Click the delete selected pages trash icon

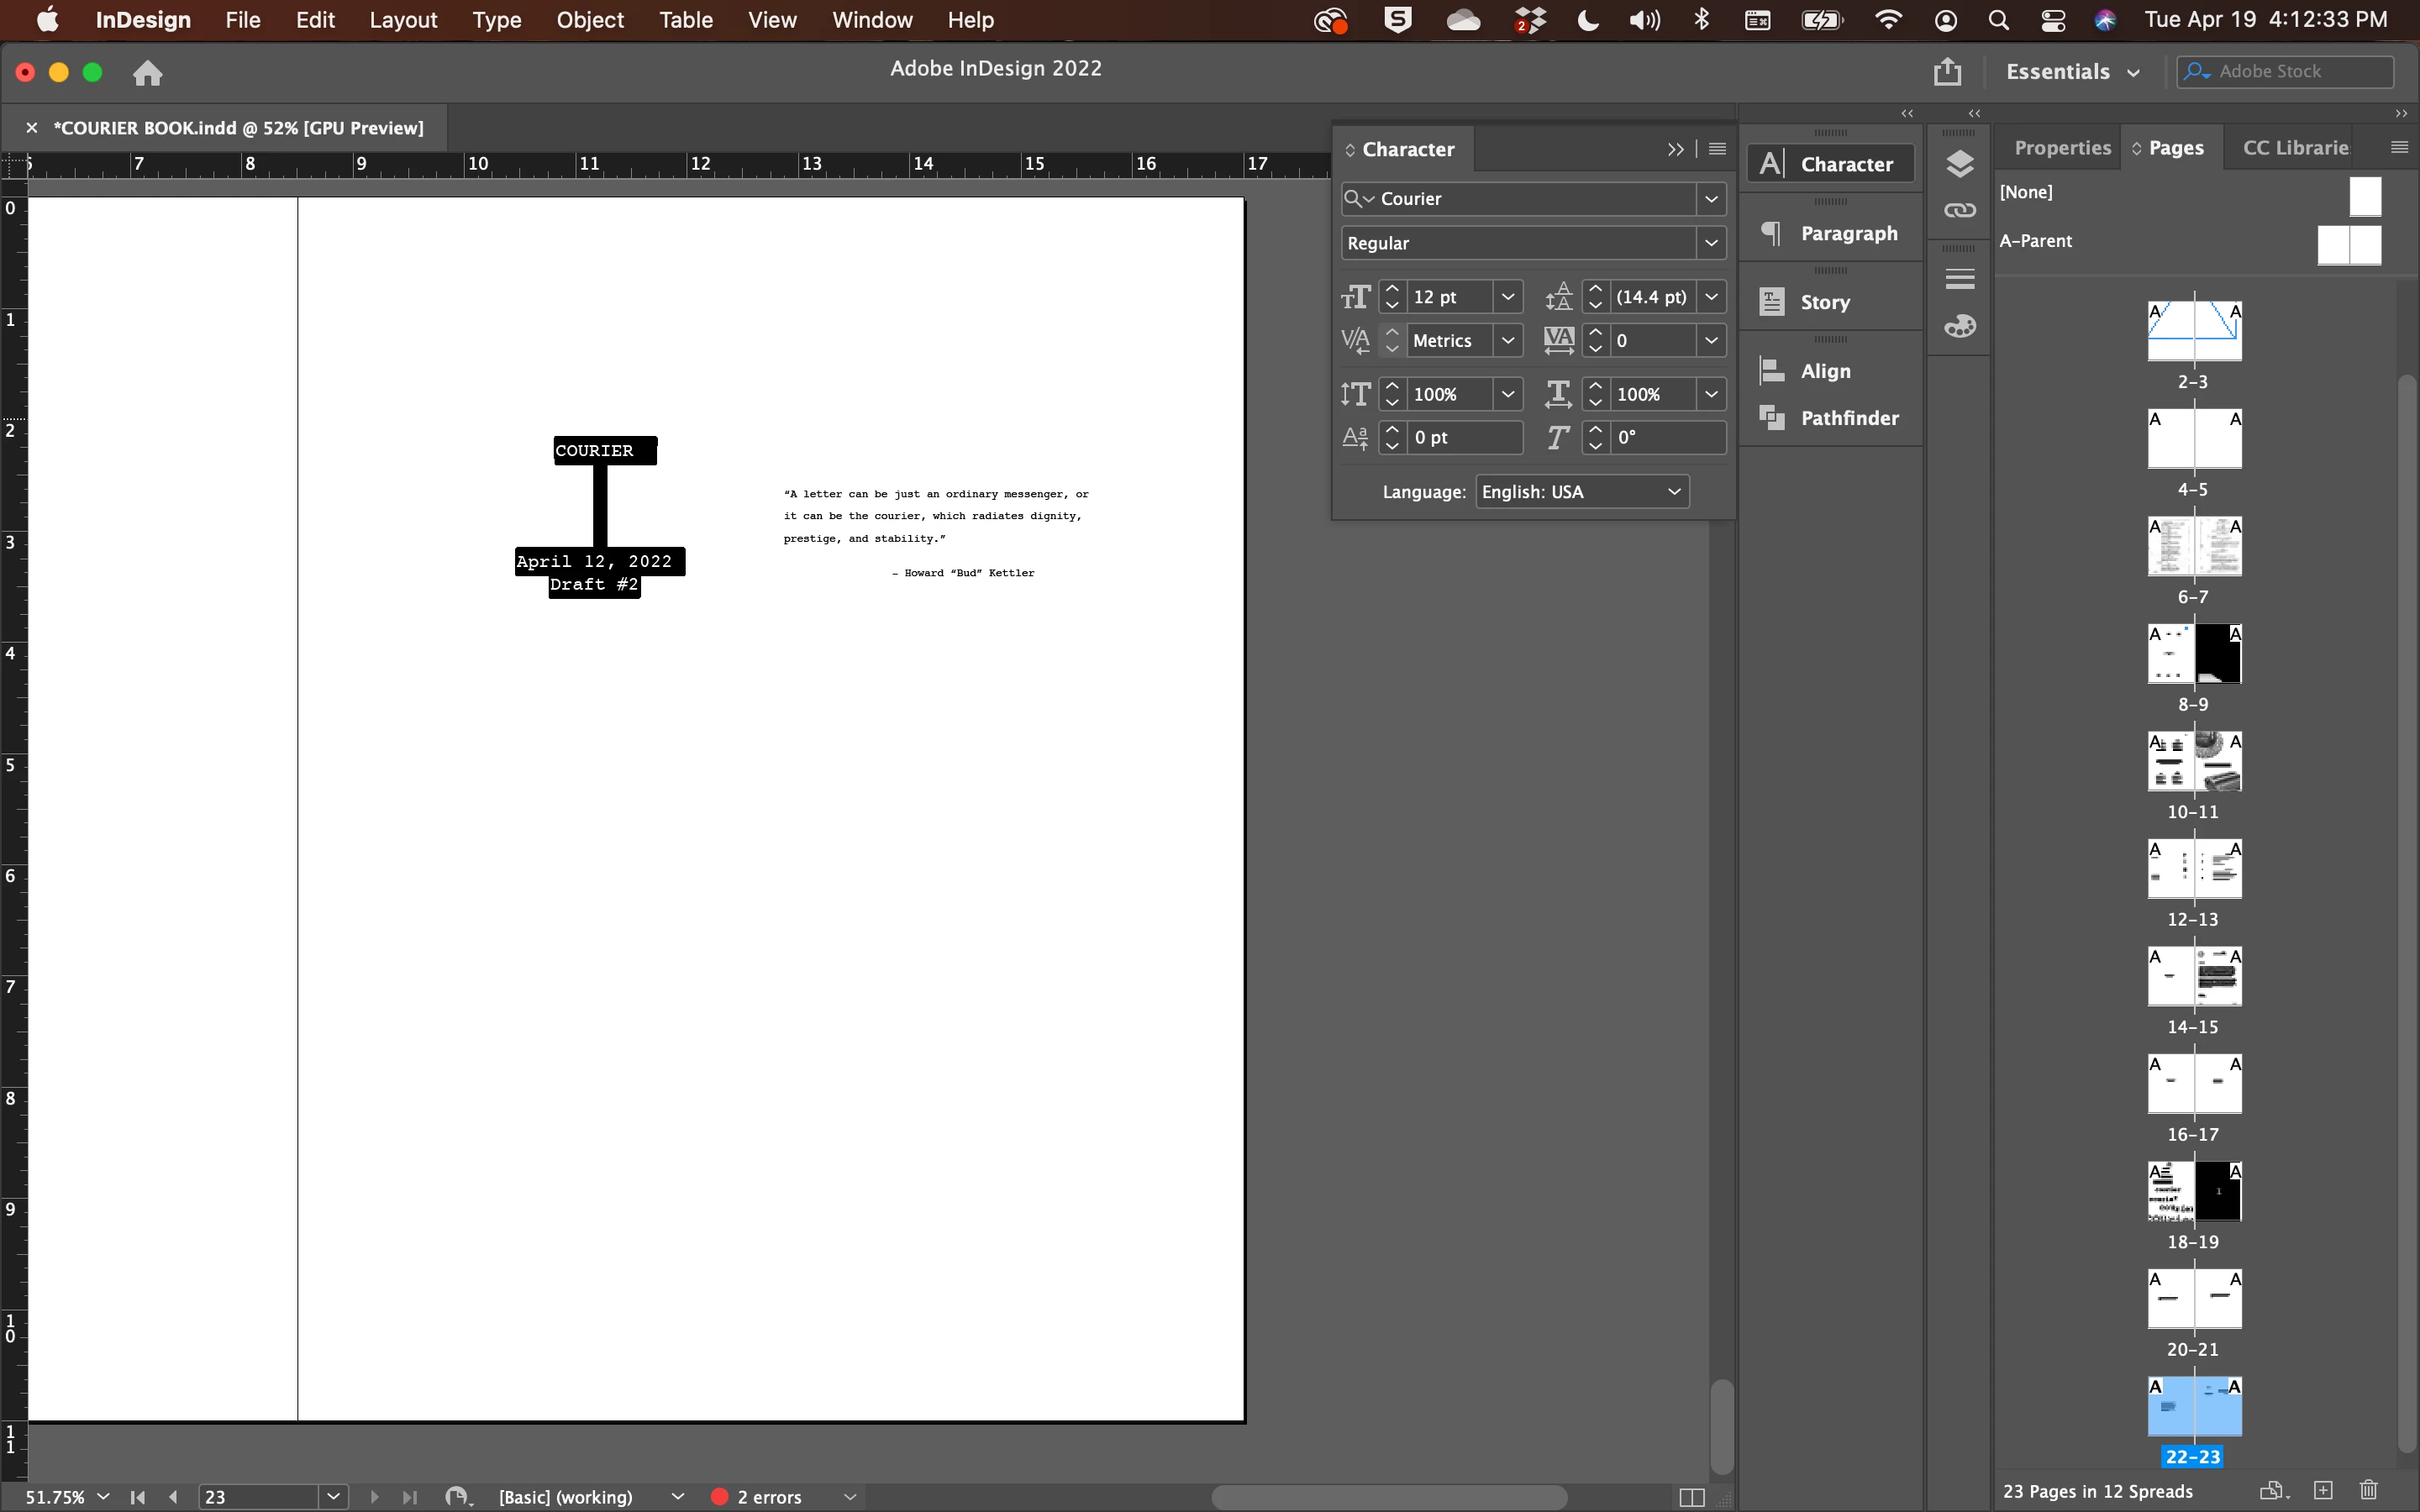point(2368,1490)
